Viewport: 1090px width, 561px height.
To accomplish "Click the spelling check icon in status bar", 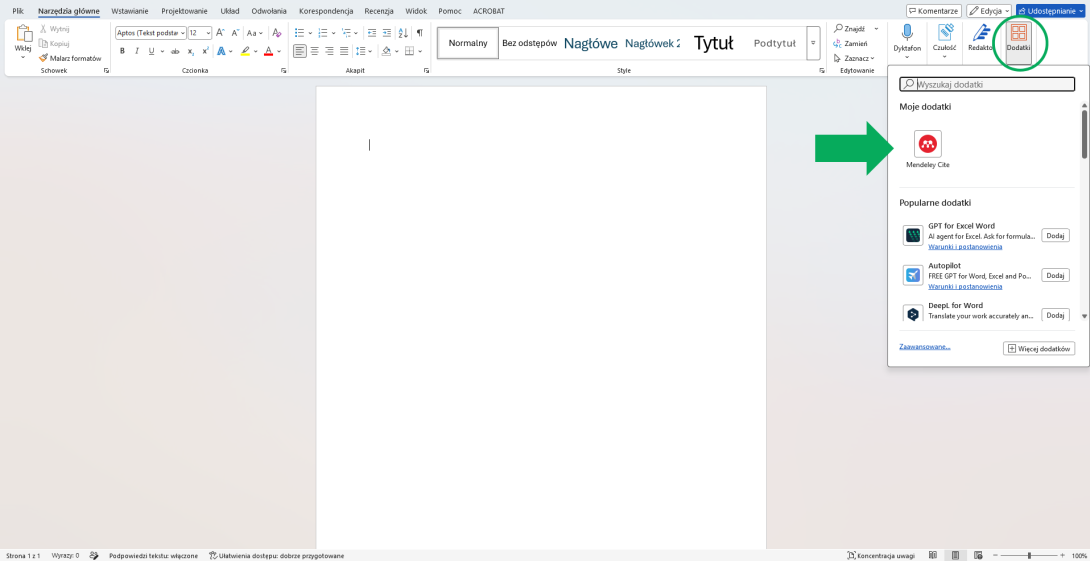I will coord(94,555).
